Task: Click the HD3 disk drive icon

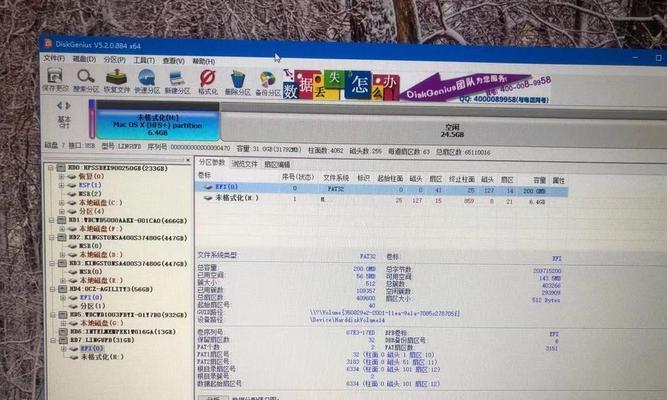Action: click(63, 263)
